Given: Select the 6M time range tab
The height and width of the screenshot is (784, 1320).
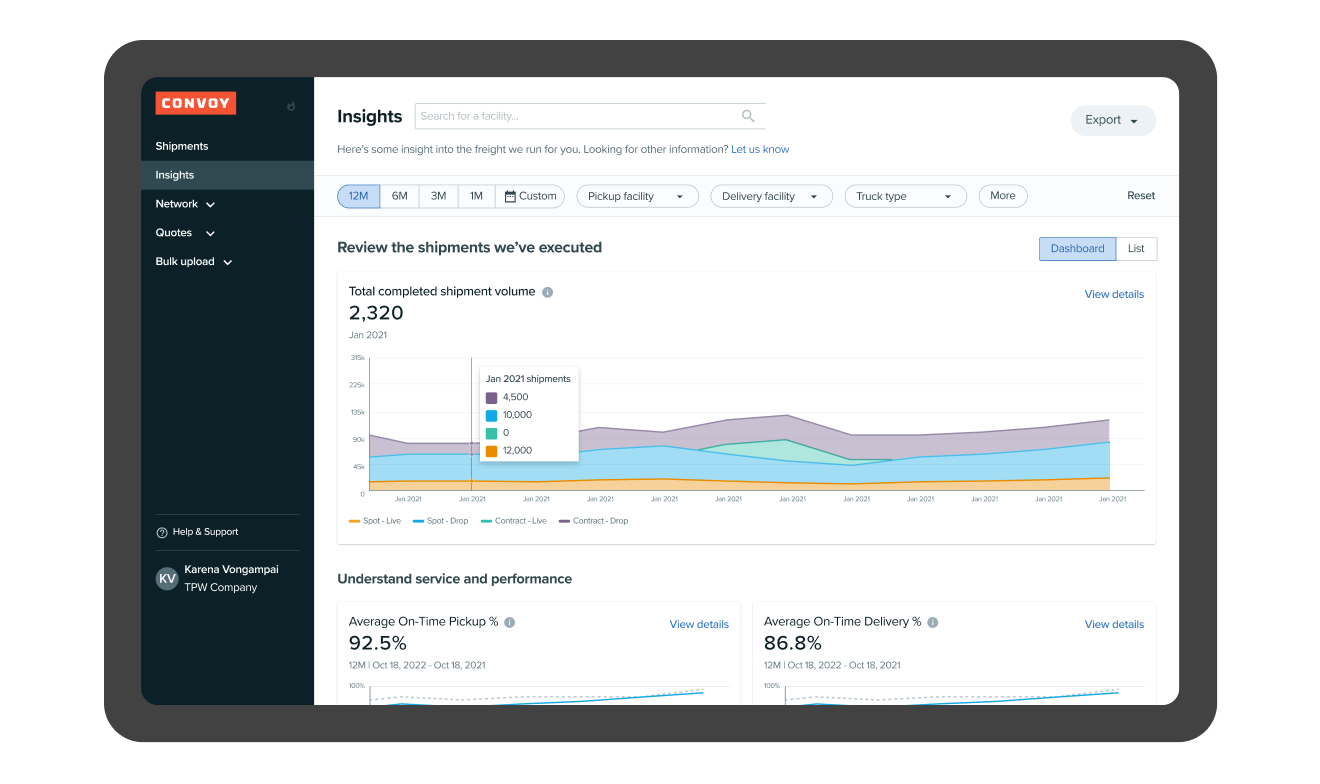Looking at the screenshot, I should point(399,196).
